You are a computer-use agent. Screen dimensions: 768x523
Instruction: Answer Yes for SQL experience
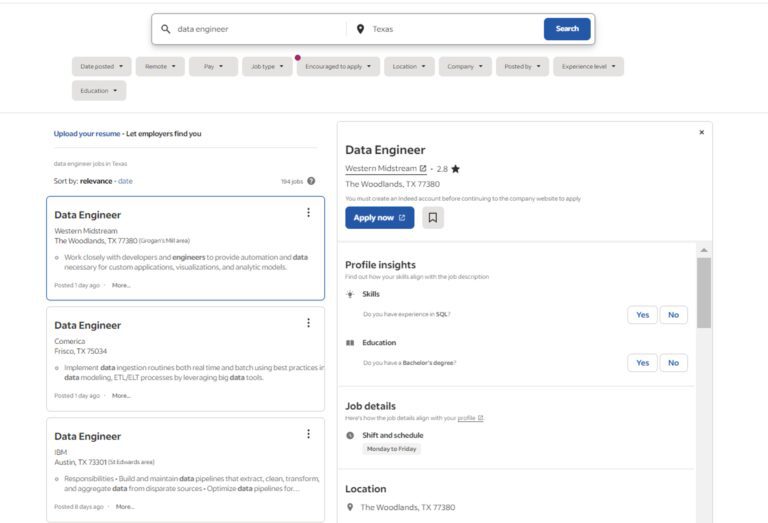[642, 315]
